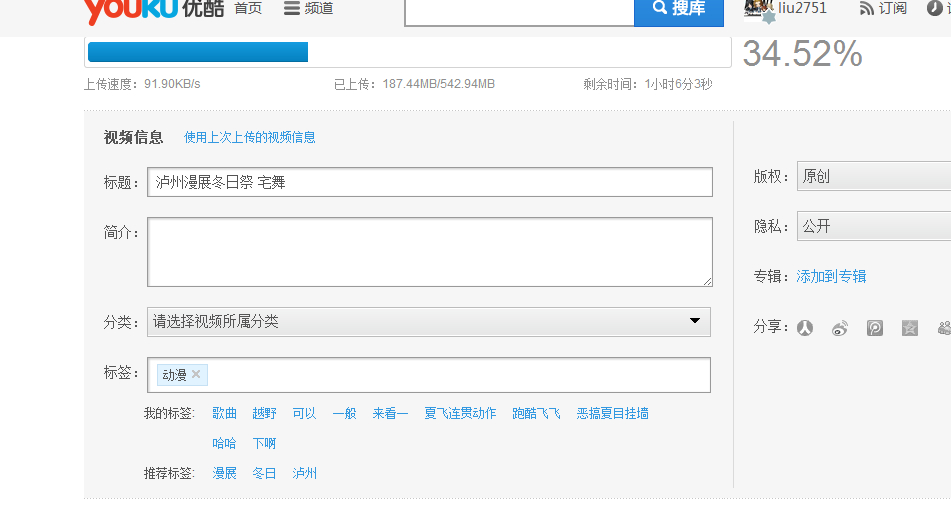
Task: Open the channels hamburger menu icon
Action: pos(292,8)
